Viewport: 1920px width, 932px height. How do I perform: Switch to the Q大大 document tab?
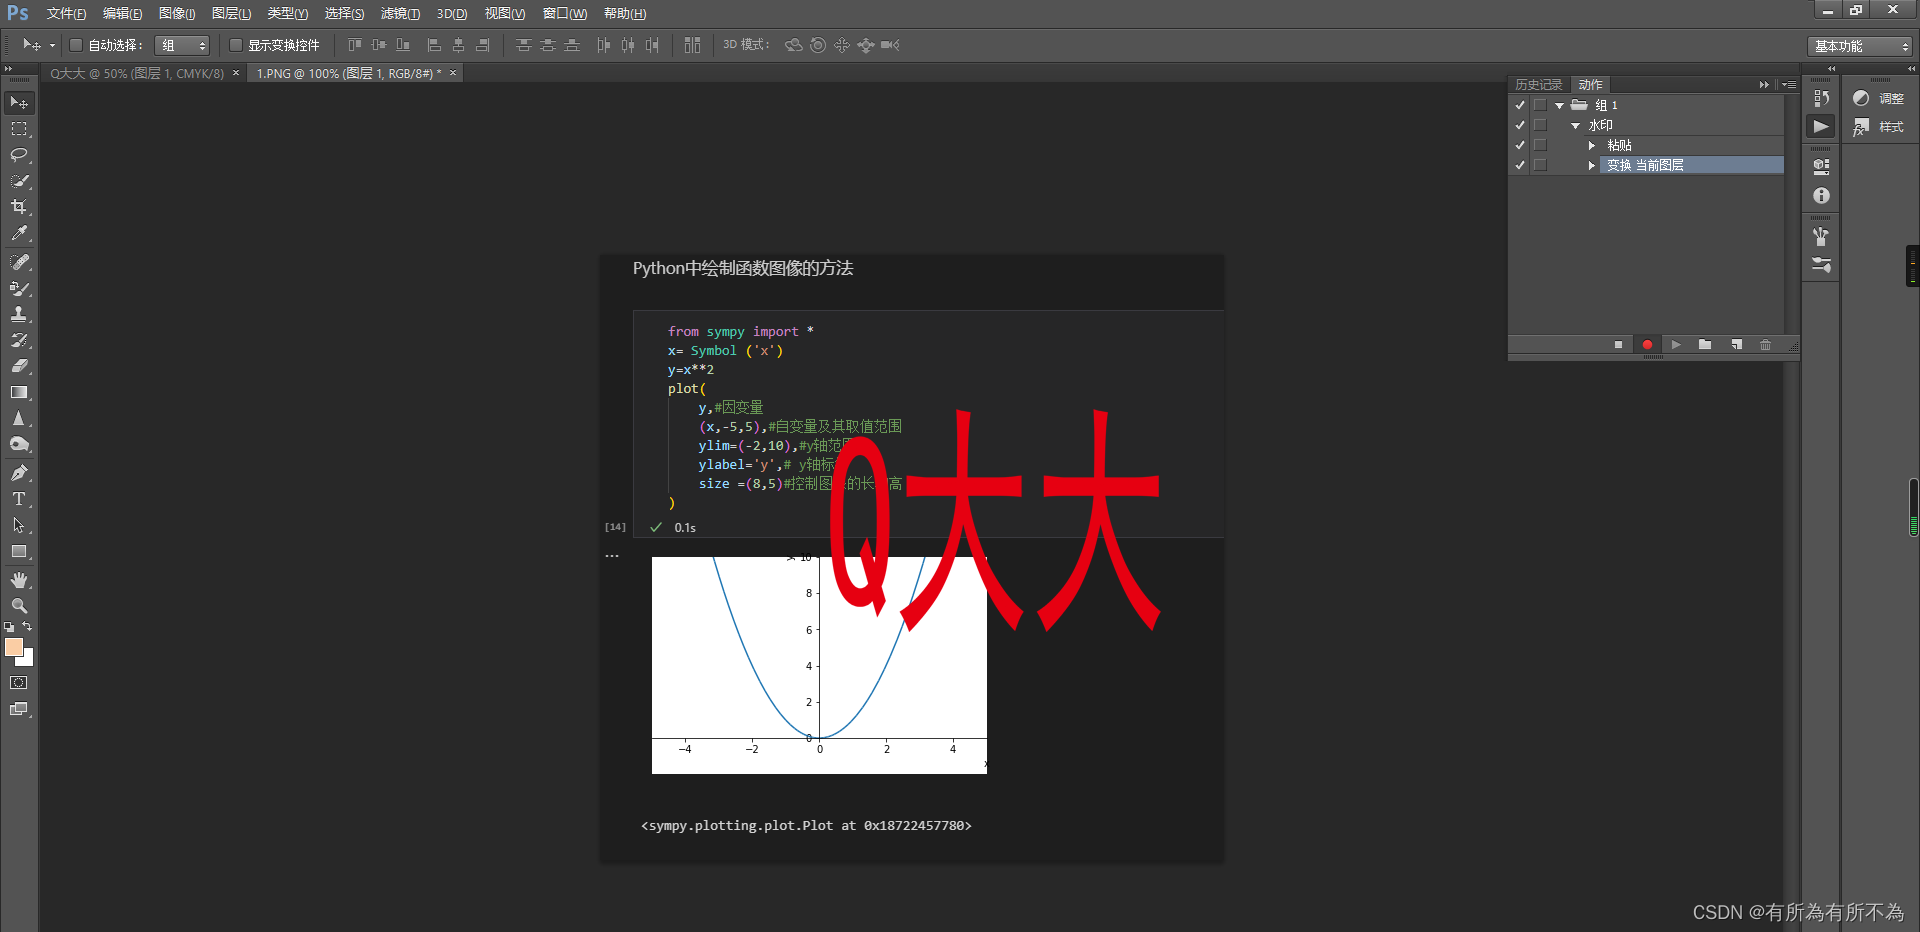pyautogui.click(x=137, y=73)
